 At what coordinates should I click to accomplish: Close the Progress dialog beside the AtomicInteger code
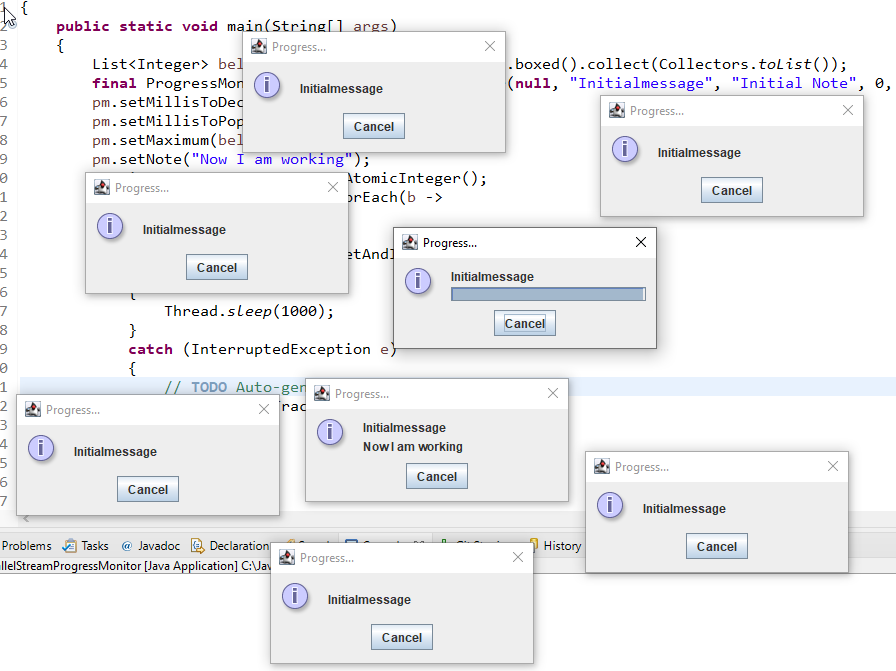point(333,187)
